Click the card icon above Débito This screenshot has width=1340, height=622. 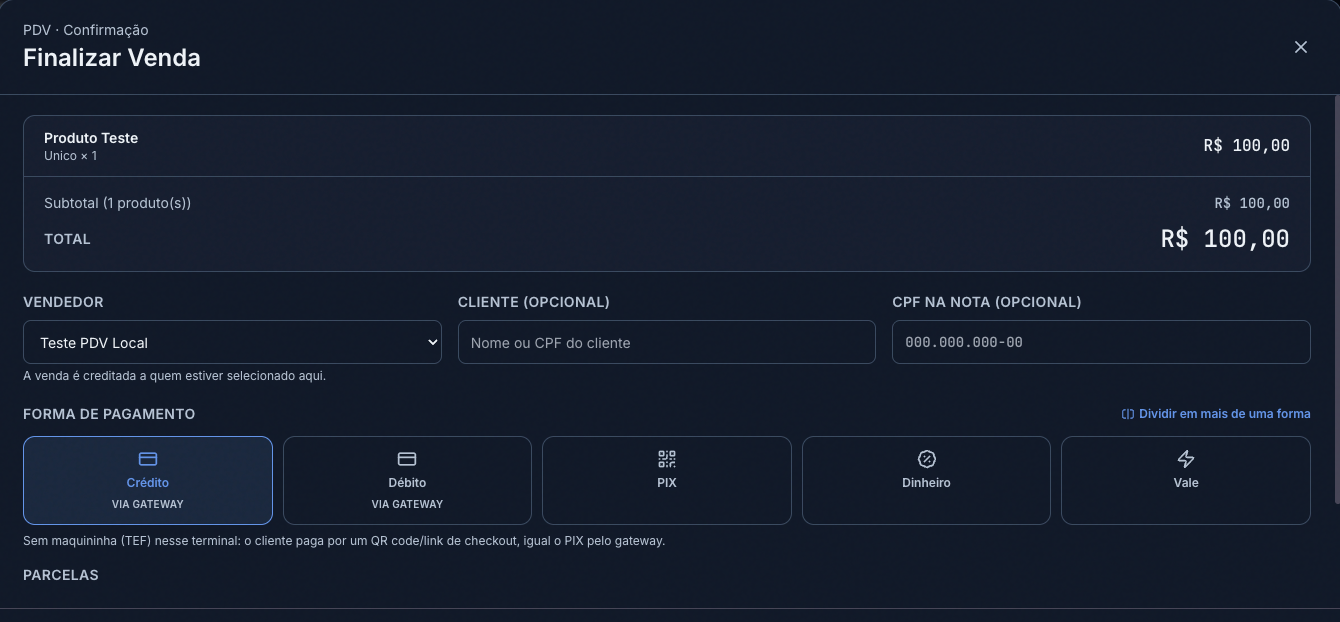tap(407, 459)
